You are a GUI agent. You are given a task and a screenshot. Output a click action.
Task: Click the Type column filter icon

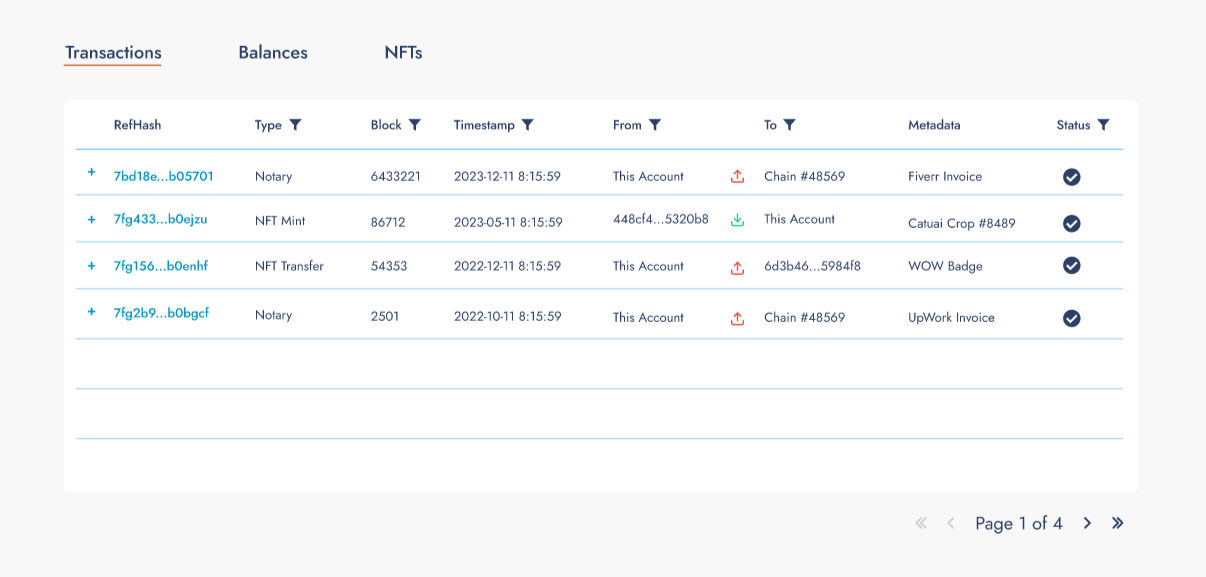point(295,125)
